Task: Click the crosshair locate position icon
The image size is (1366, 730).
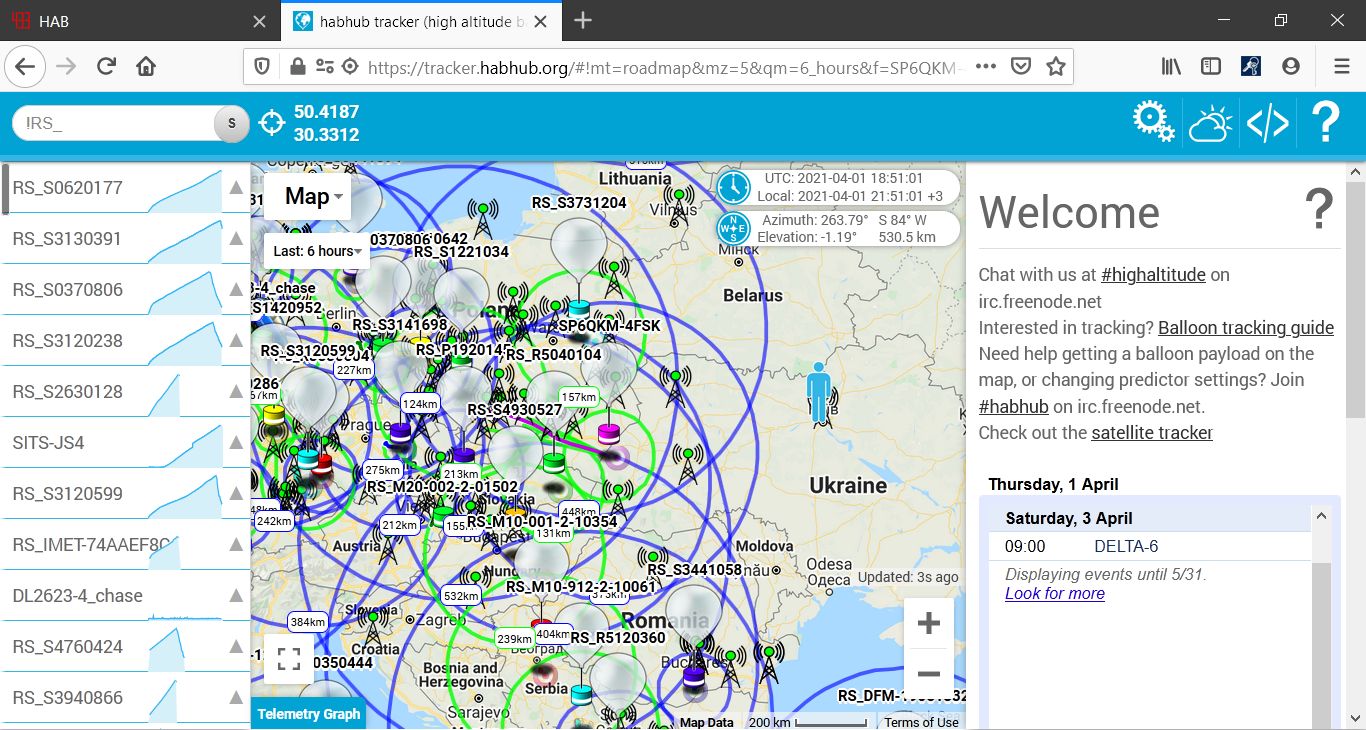Action: coord(271,123)
